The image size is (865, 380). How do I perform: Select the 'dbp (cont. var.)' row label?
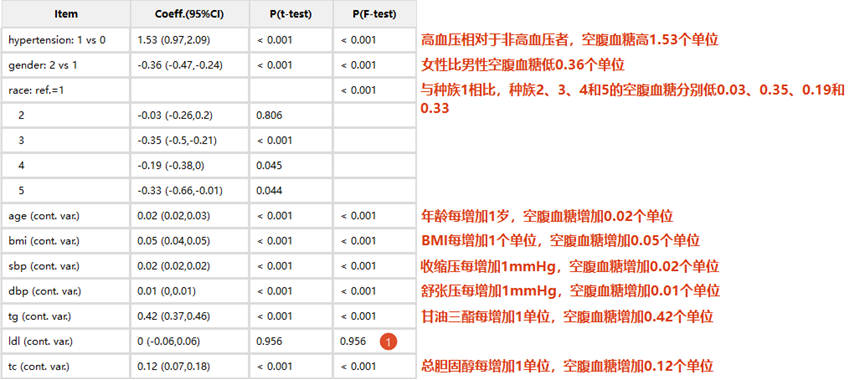point(44,291)
